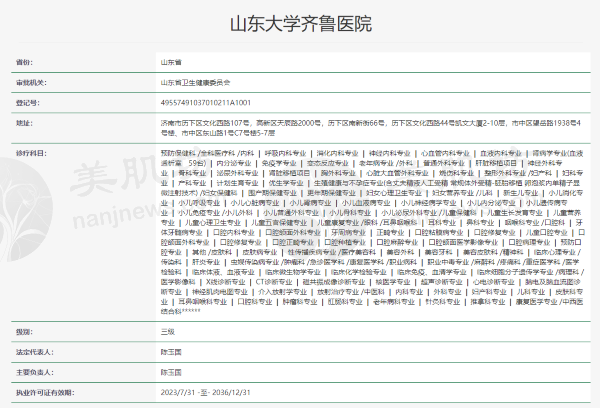Select the 诊疗科目 row label

tap(31, 153)
